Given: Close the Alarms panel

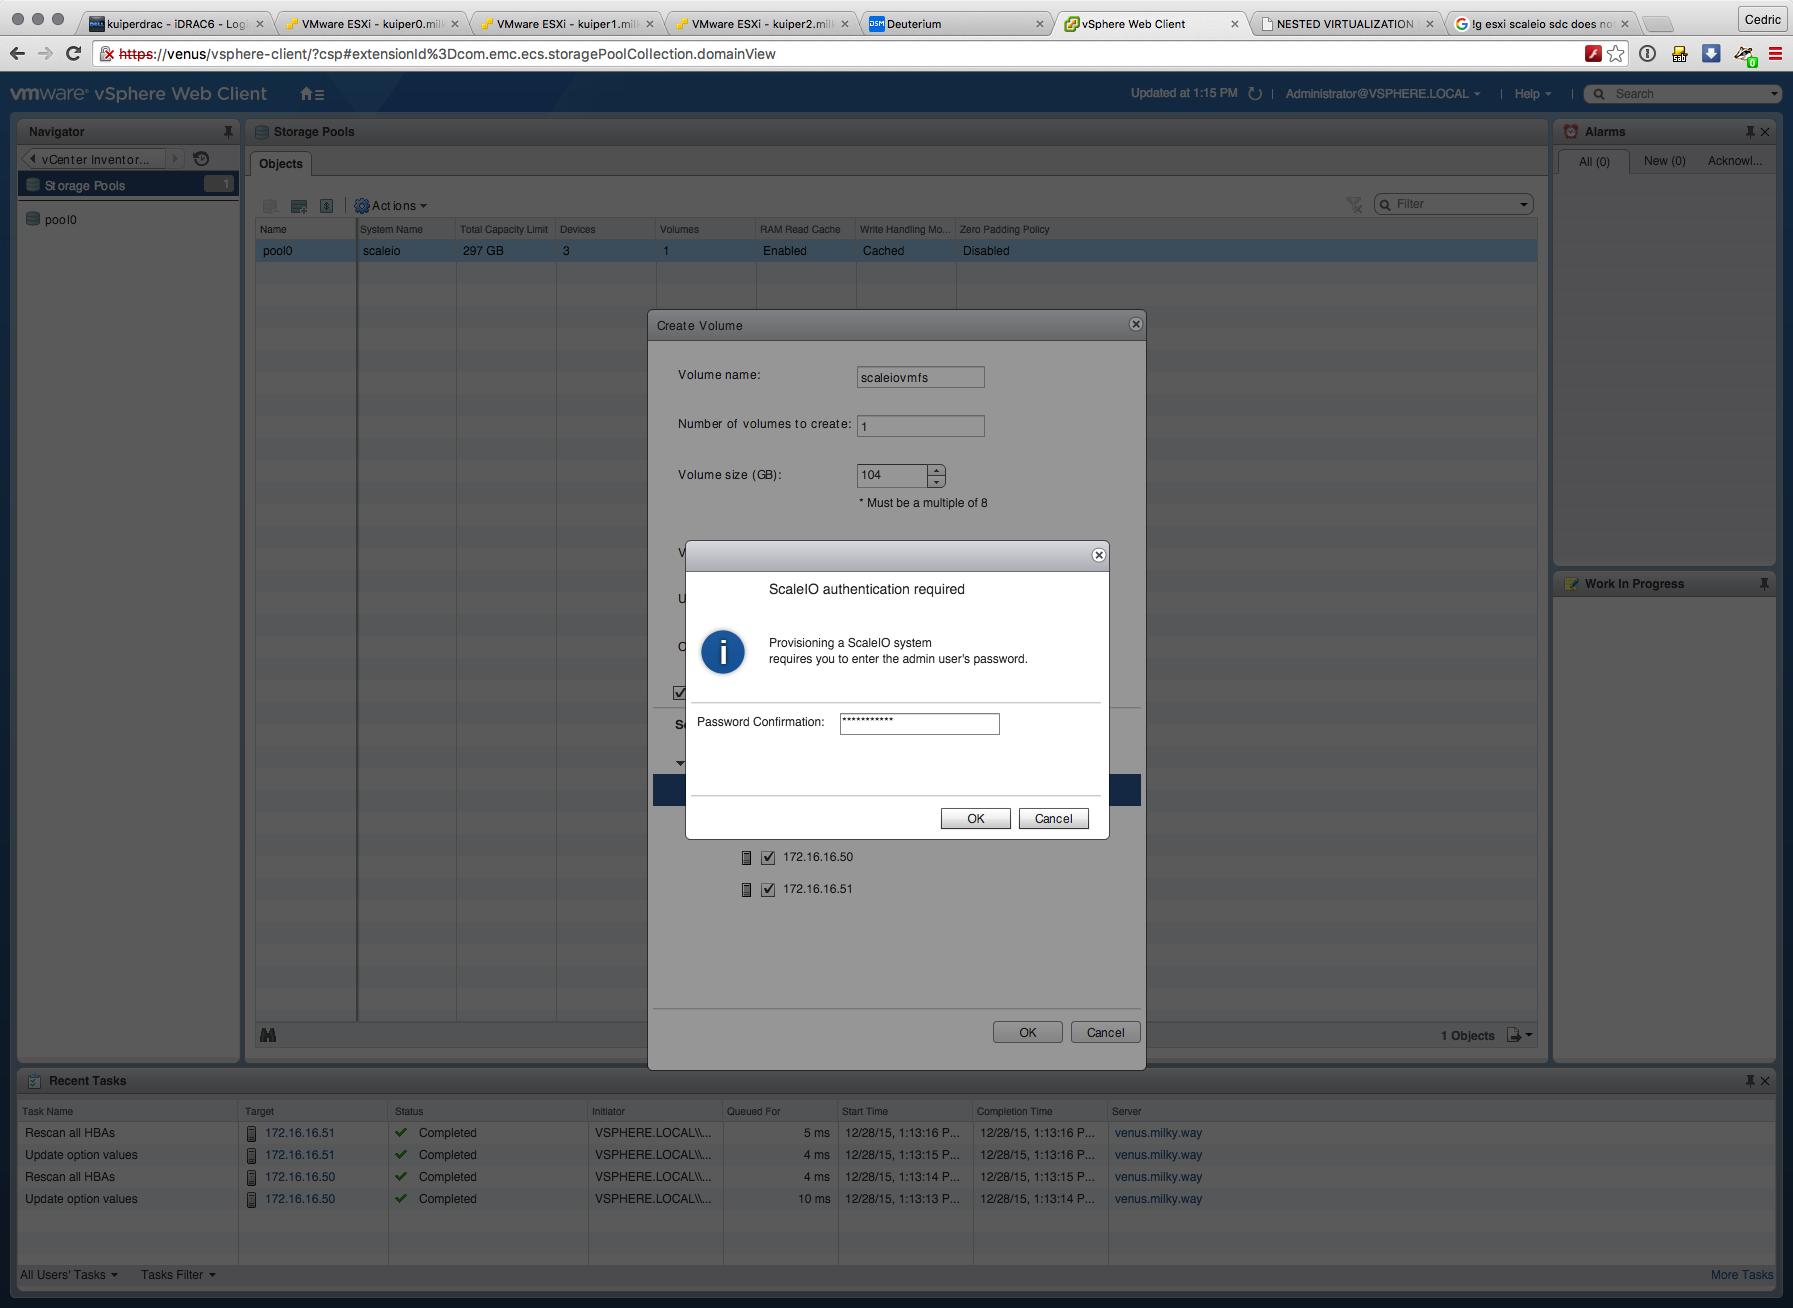Looking at the screenshot, I should [x=1765, y=132].
